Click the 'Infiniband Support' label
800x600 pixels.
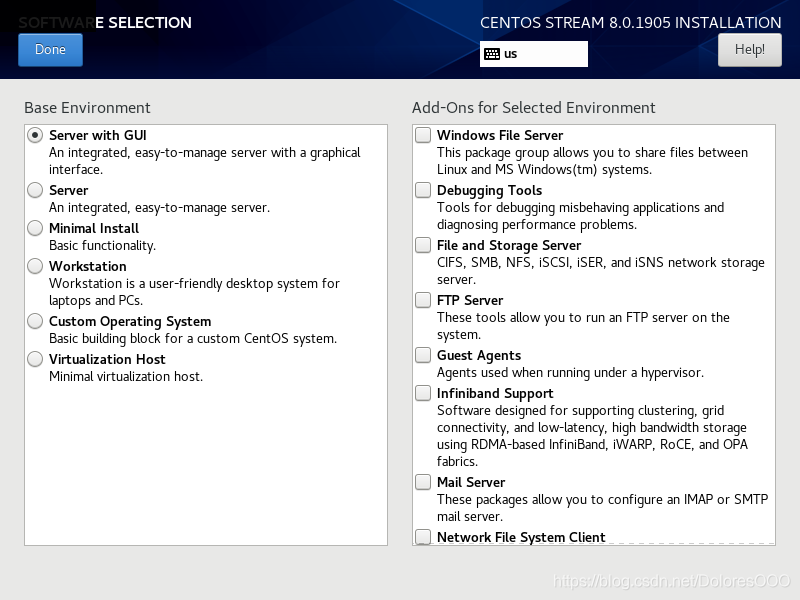click(x=495, y=393)
